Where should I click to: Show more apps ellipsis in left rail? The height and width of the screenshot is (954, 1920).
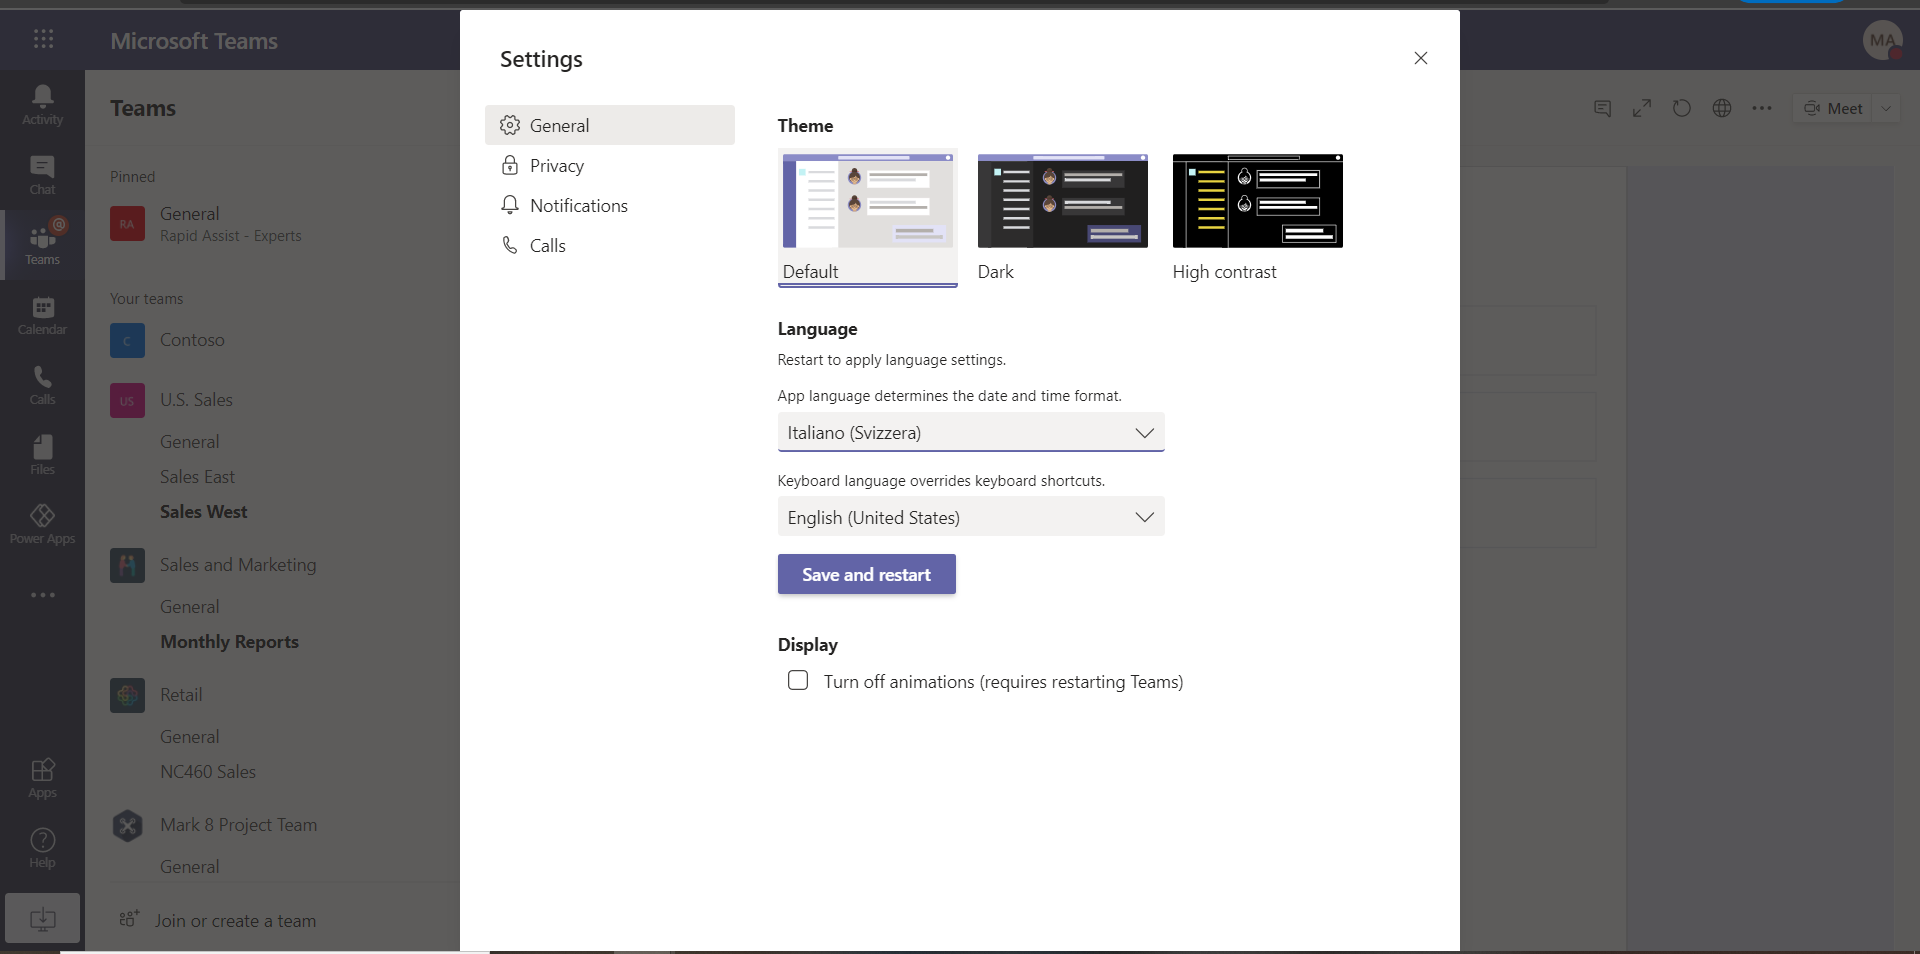[x=43, y=595]
